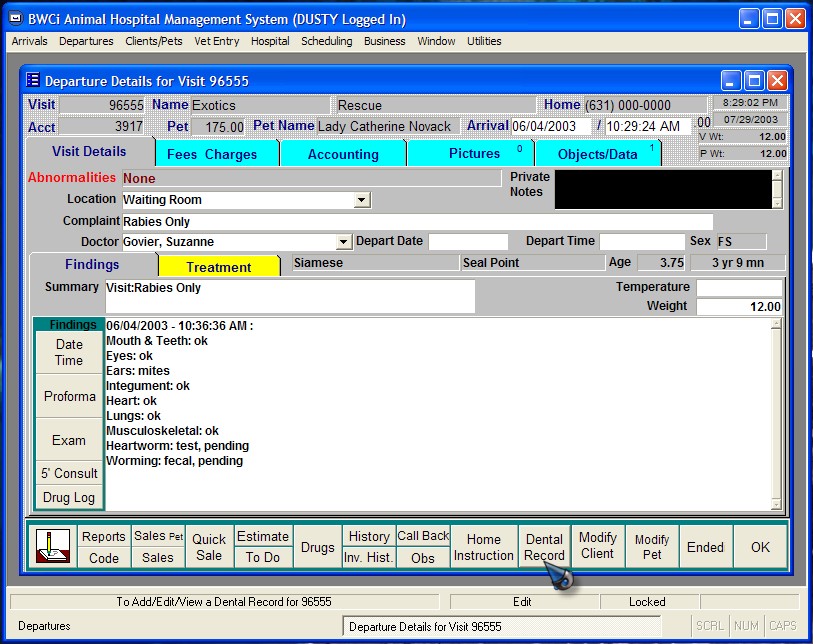
Task: Open the Clients/Pets menu
Action: (x=153, y=41)
